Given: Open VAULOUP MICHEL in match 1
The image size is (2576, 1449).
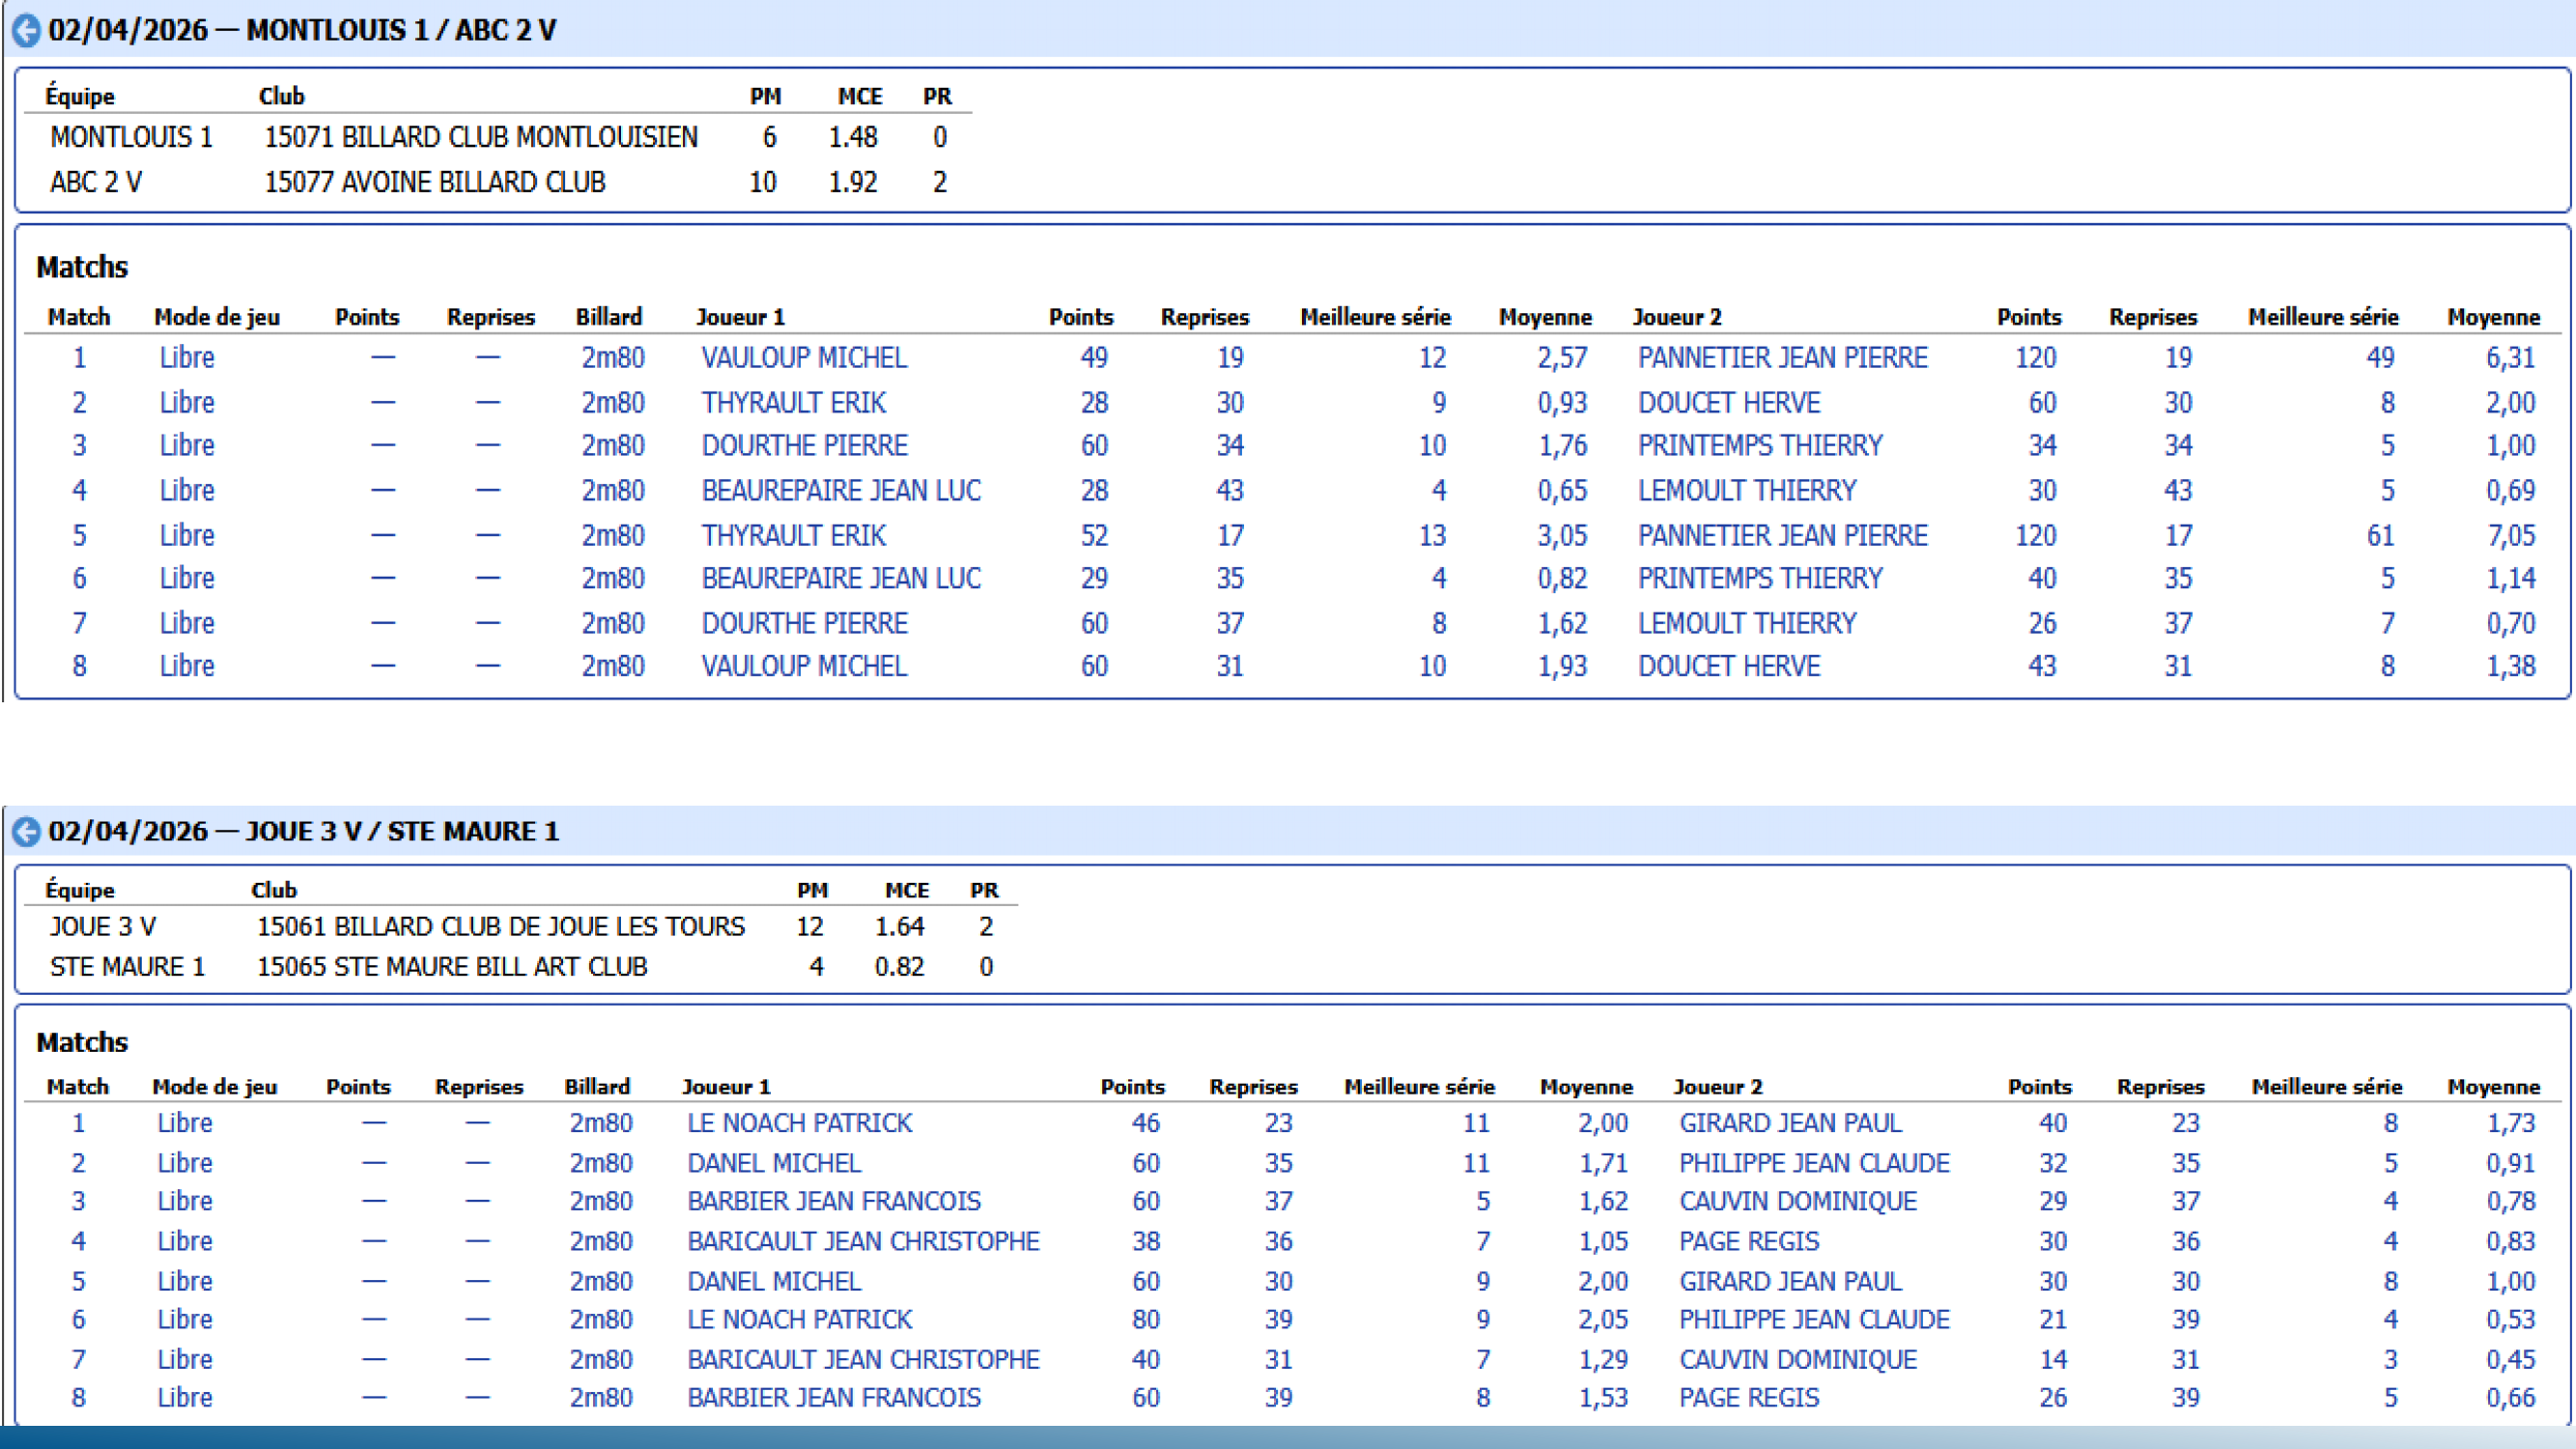Looking at the screenshot, I should 803,358.
